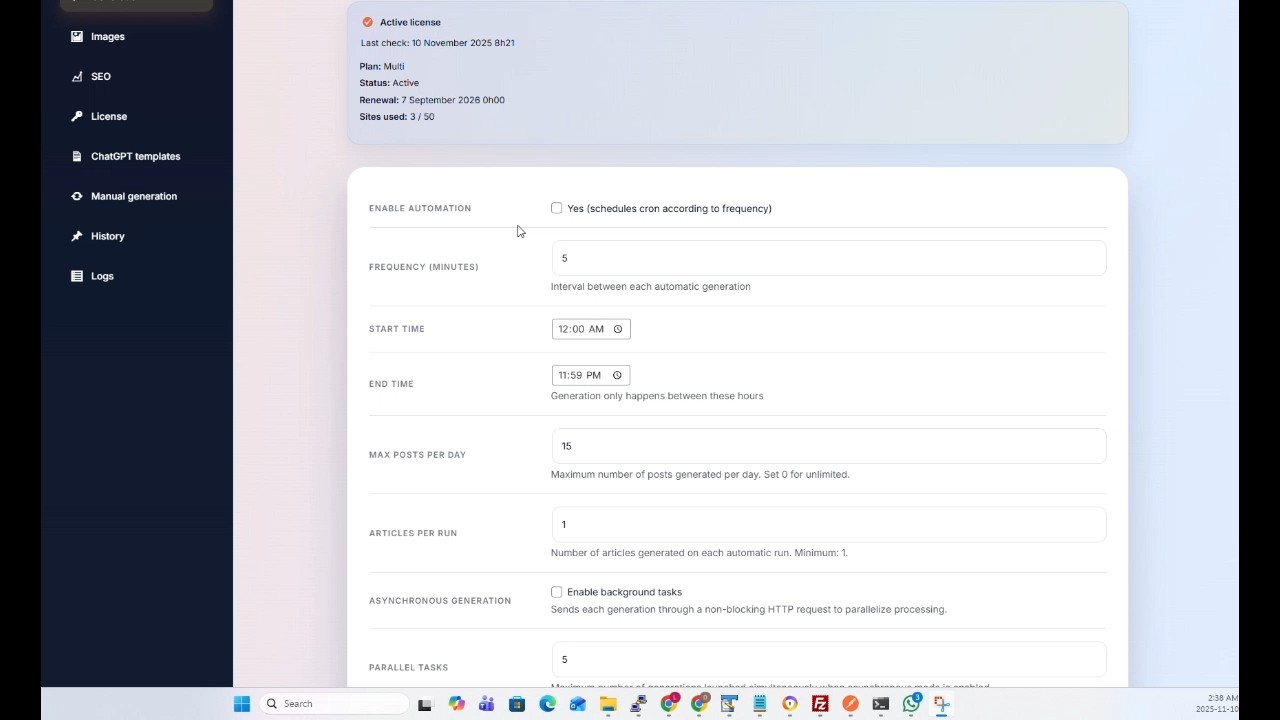Click the Max posts per day field
Image resolution: width=1280 pixels, height=720 pixels.
(828, 446)
